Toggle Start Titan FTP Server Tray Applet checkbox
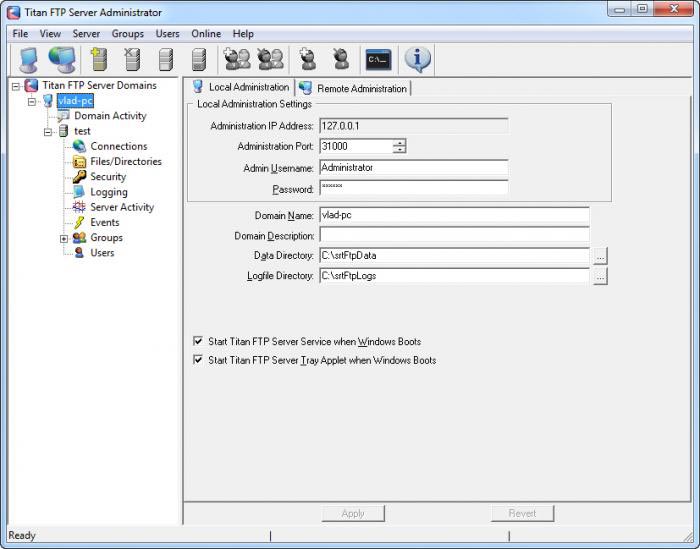Image resolution: width=700 pixels, height=549 pixels. (x=198, y=360)
